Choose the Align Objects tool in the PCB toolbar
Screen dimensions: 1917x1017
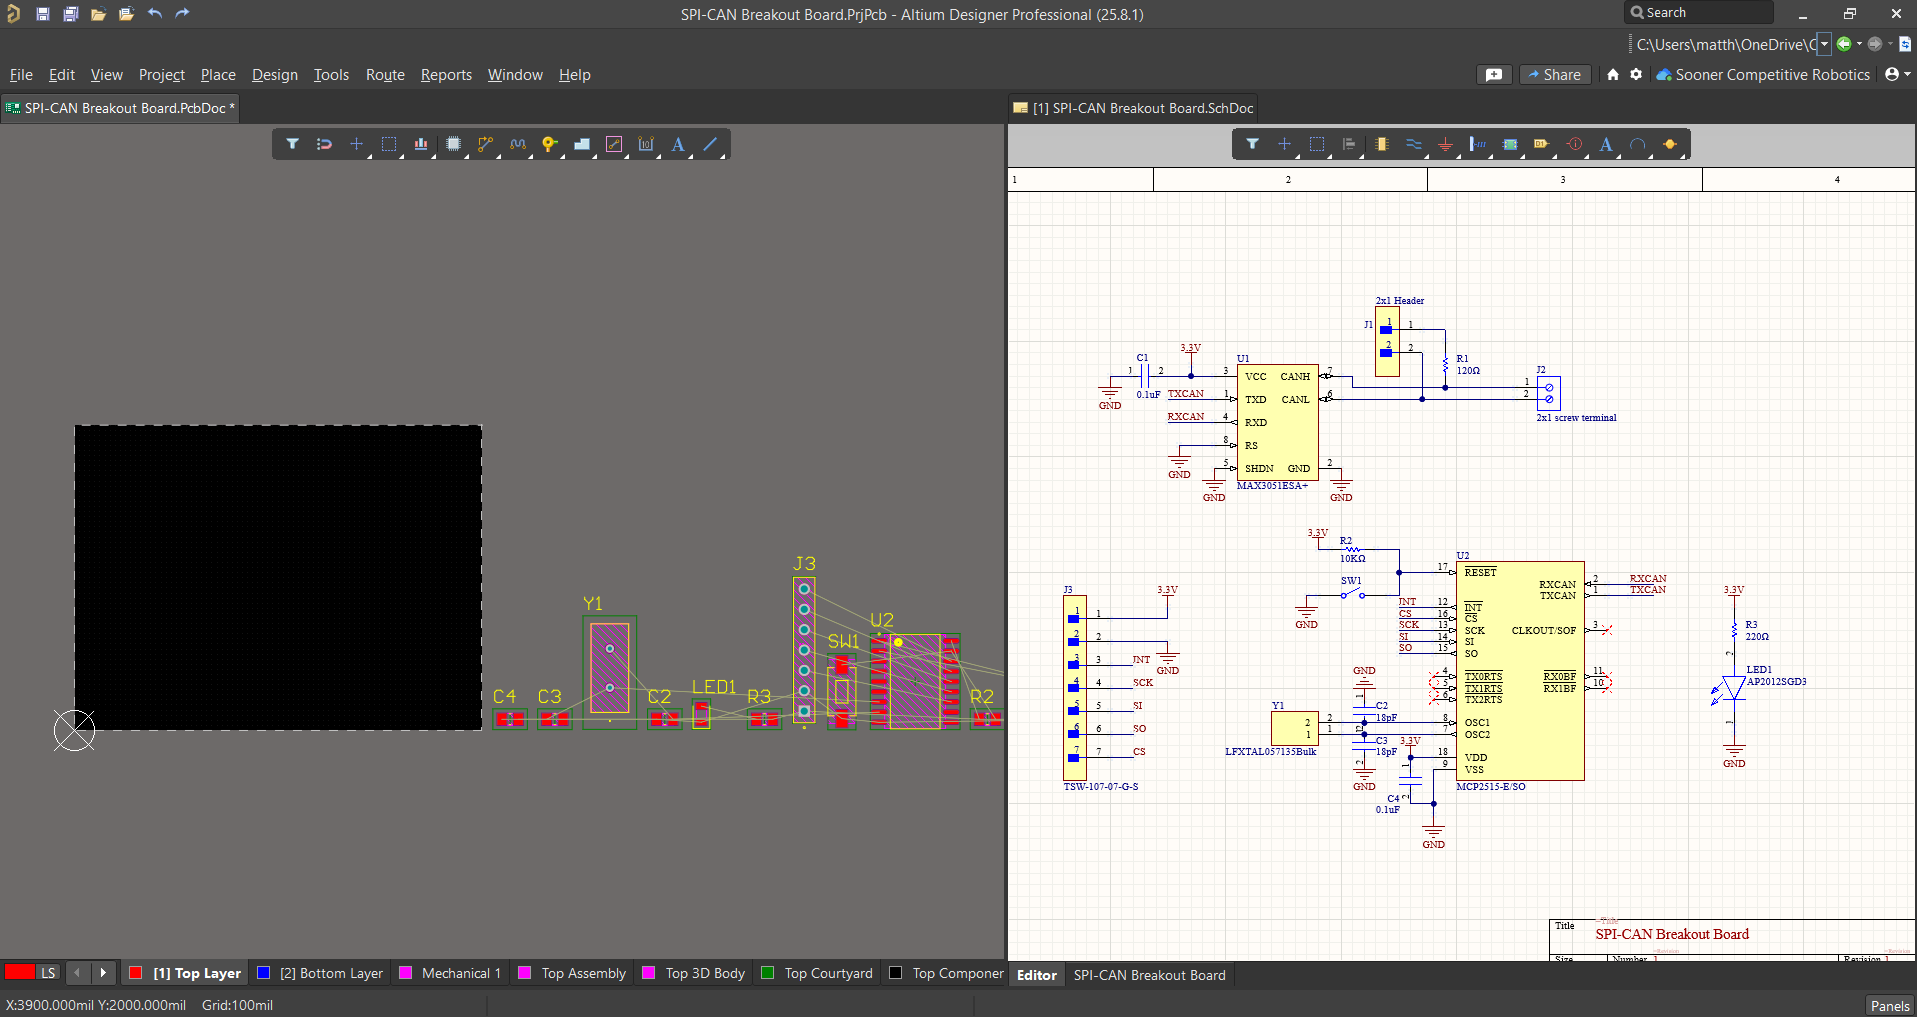tap(421, 144)
